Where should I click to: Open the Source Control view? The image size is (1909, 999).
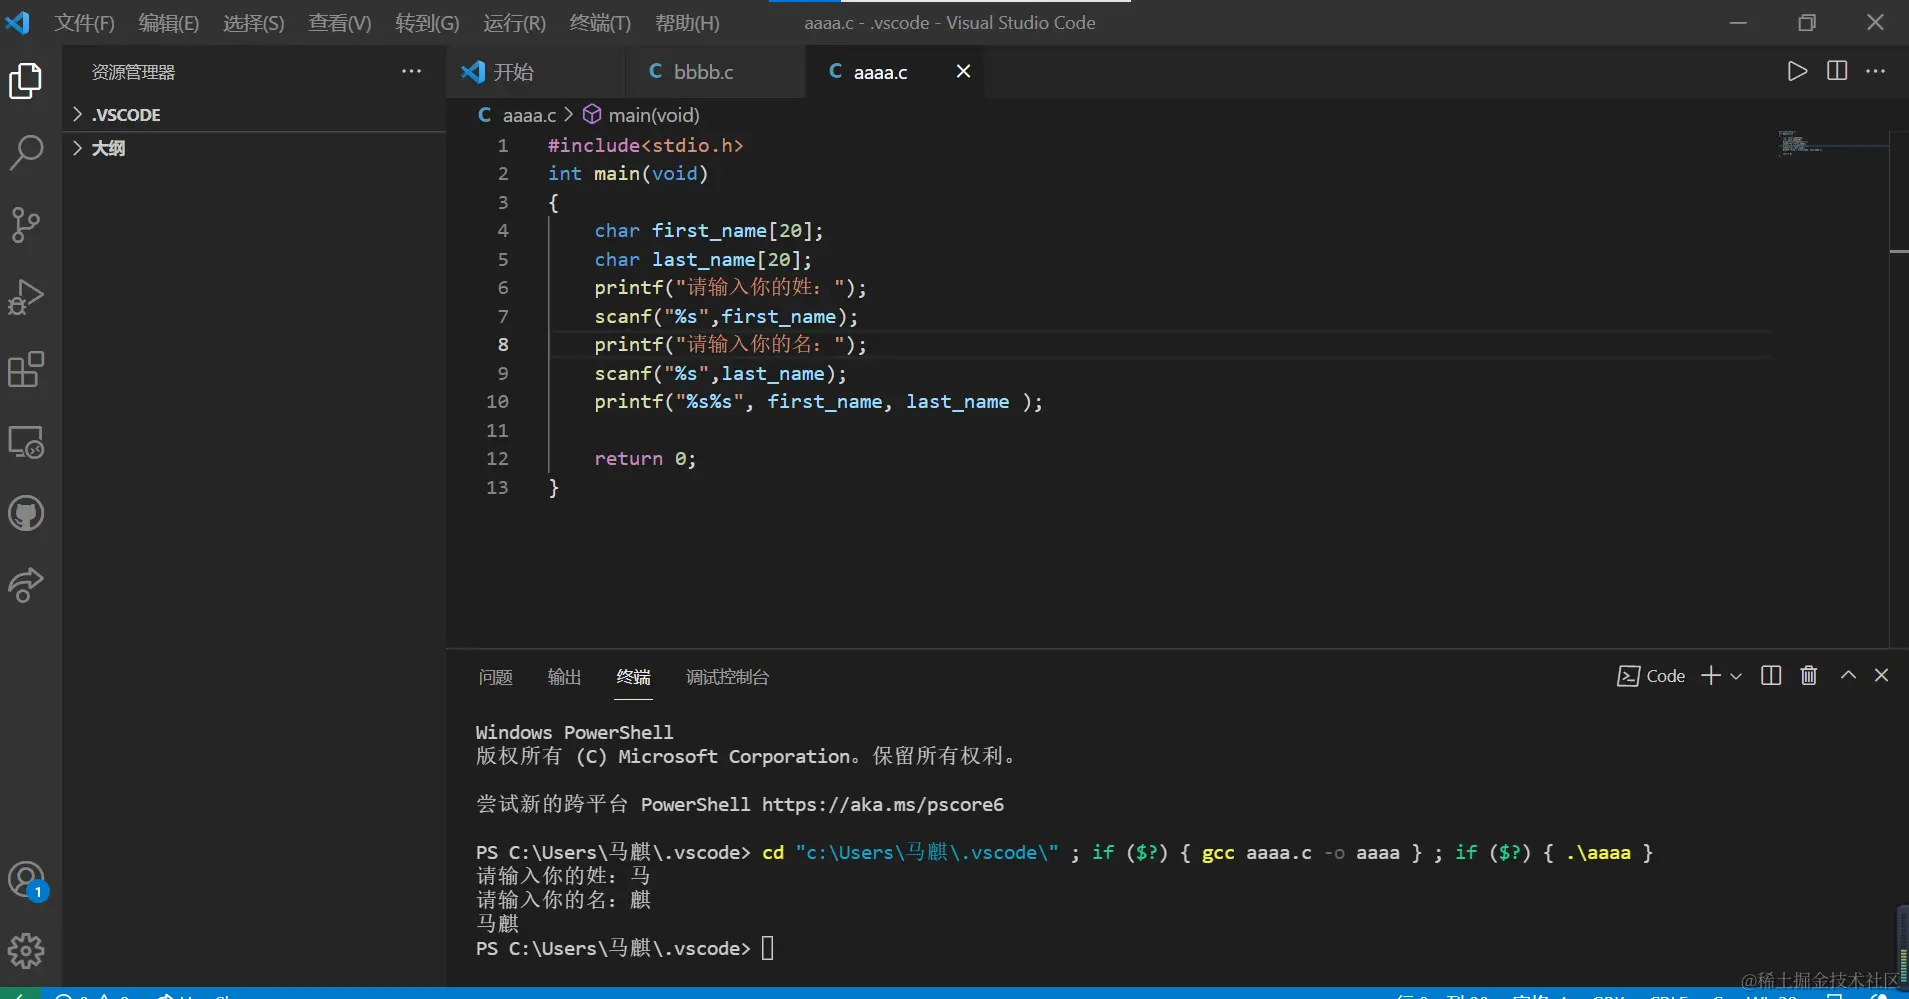coord(26,224)
